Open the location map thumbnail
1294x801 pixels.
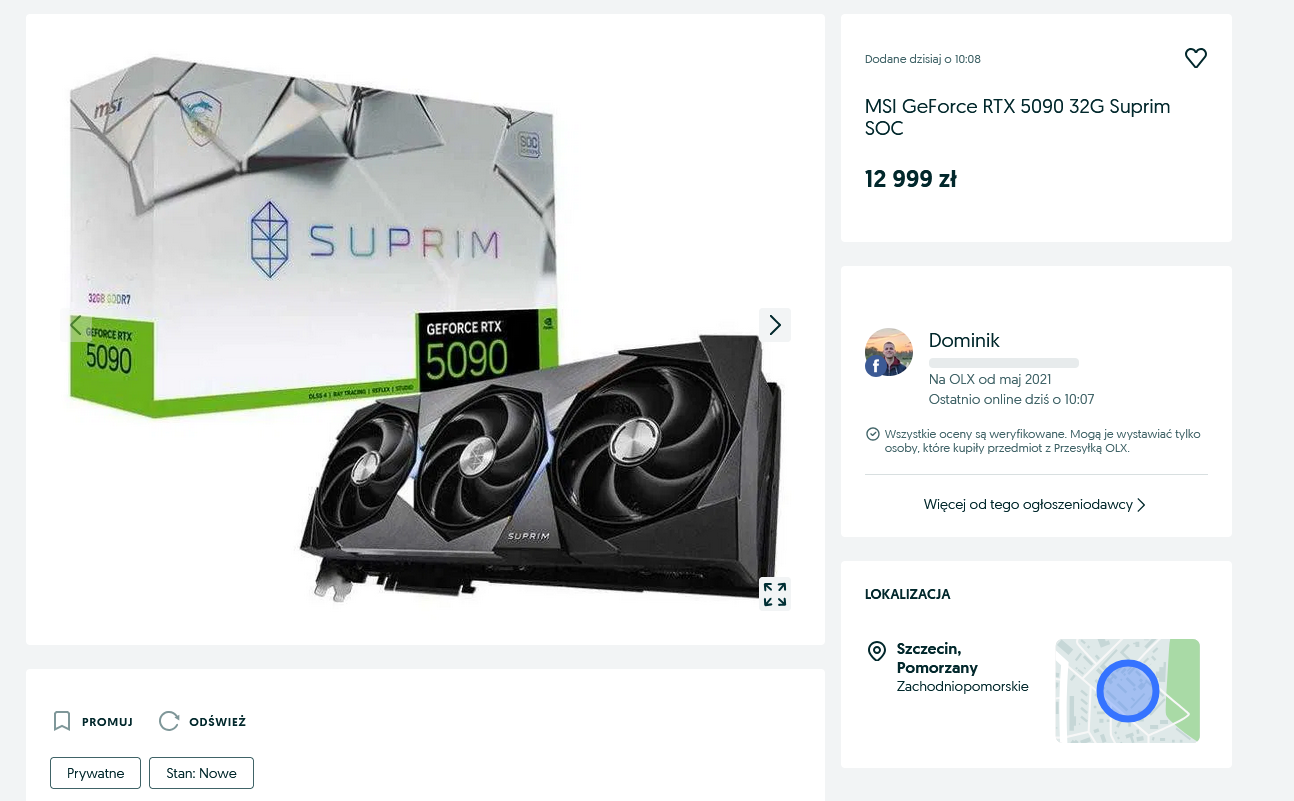point(1127,691)
